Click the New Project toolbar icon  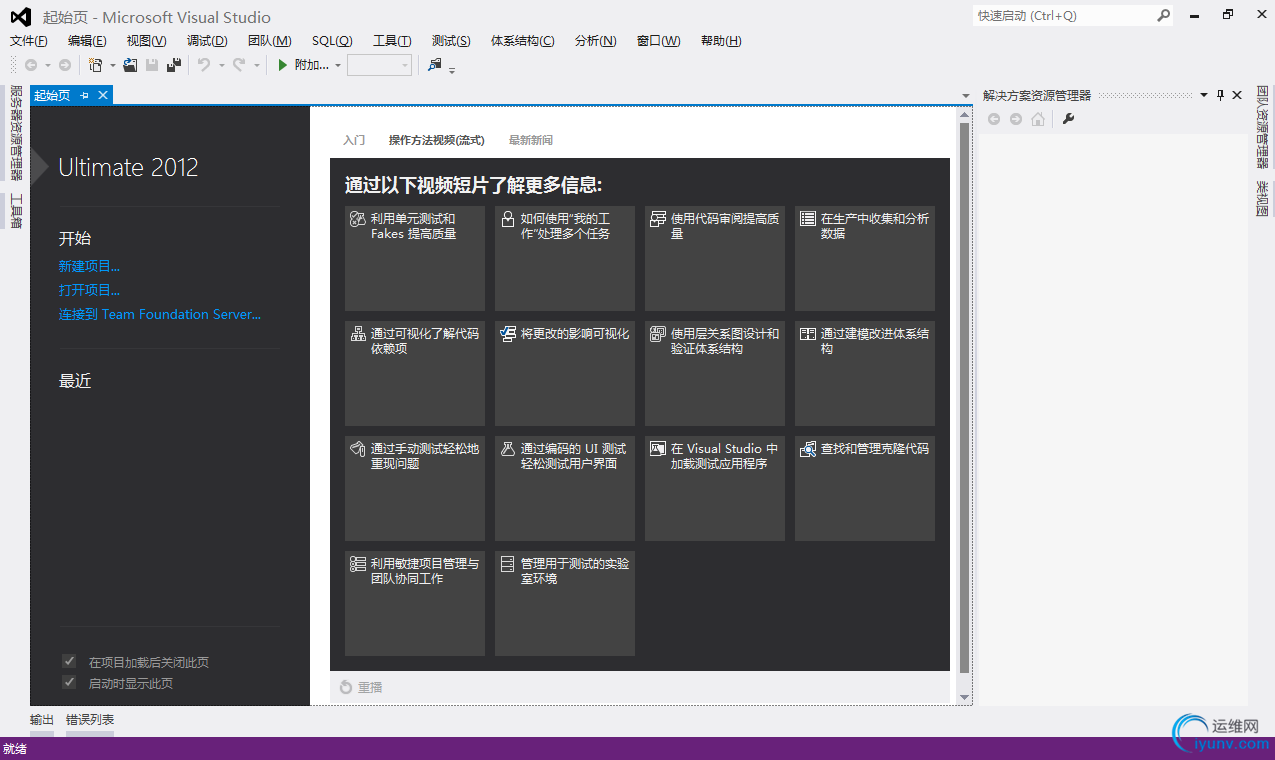(x=96, y=65)
